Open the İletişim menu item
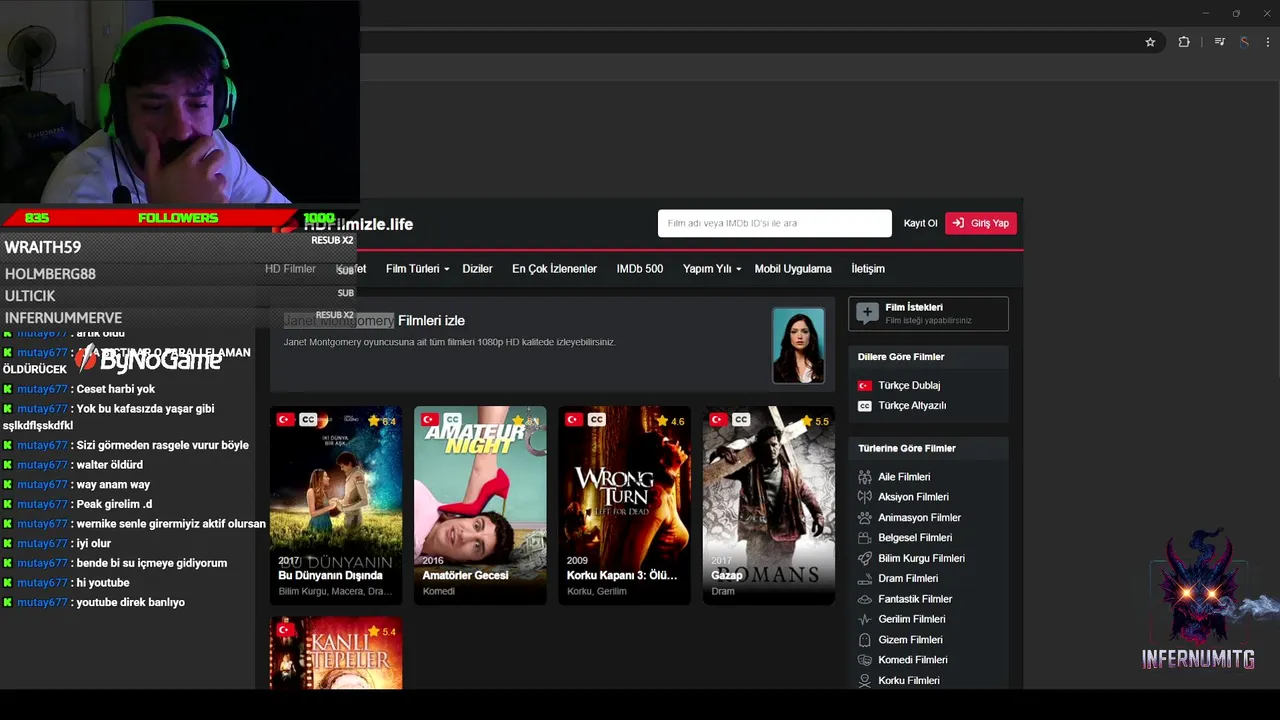The width and height of the screenshot is (1280, 720). (x=868, y=269)
